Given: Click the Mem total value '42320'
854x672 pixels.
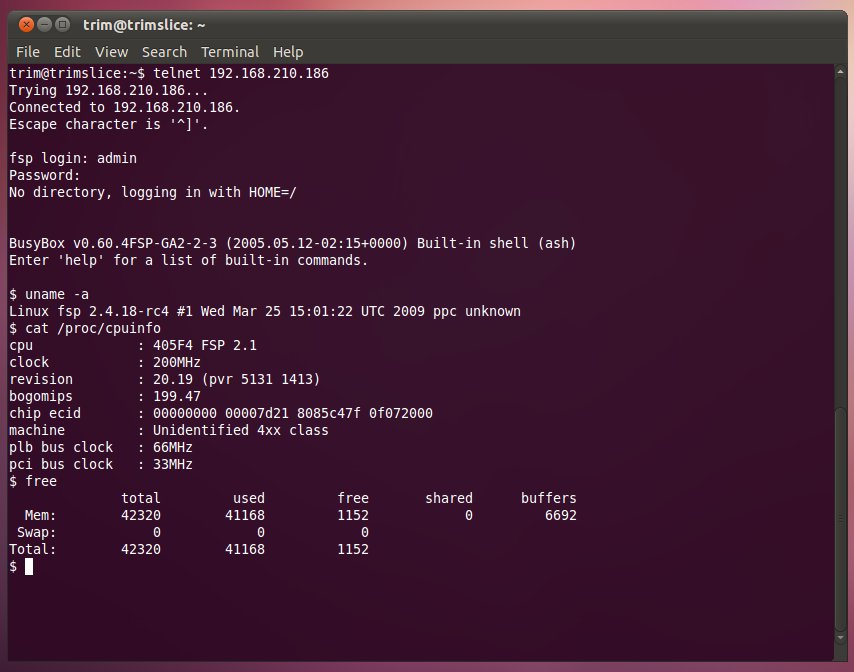Looking at the screenshot, I should point(141,515).
